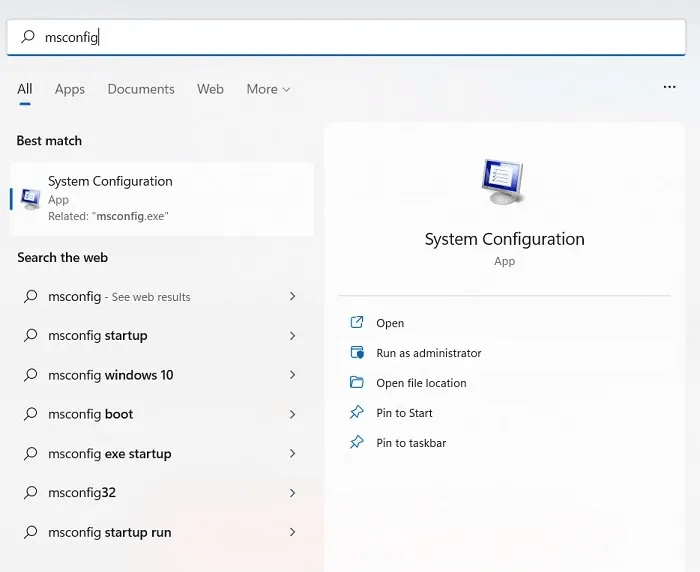Image resolution: width=700 pixels, height=572 pixels.
Task: Expand the msconfig boot suggestion chevron
Action: (292, 414)
